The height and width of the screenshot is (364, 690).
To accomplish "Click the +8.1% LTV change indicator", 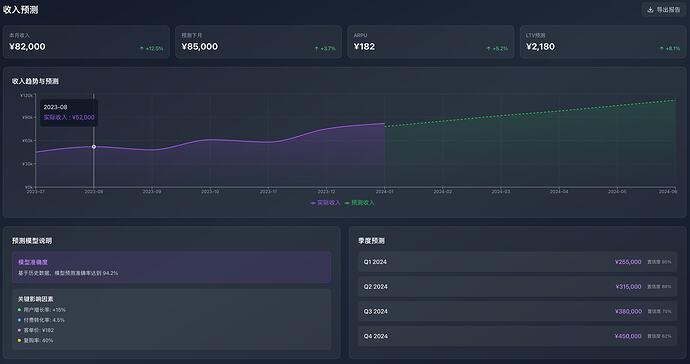I will (670, 48).
